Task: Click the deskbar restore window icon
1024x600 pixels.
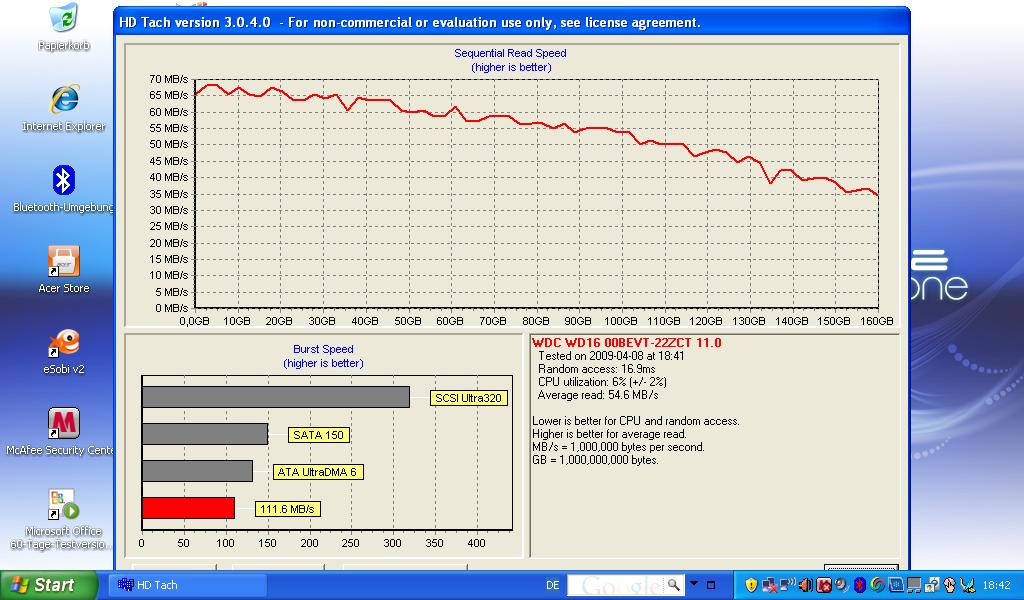Action: [x=711, y=585]
